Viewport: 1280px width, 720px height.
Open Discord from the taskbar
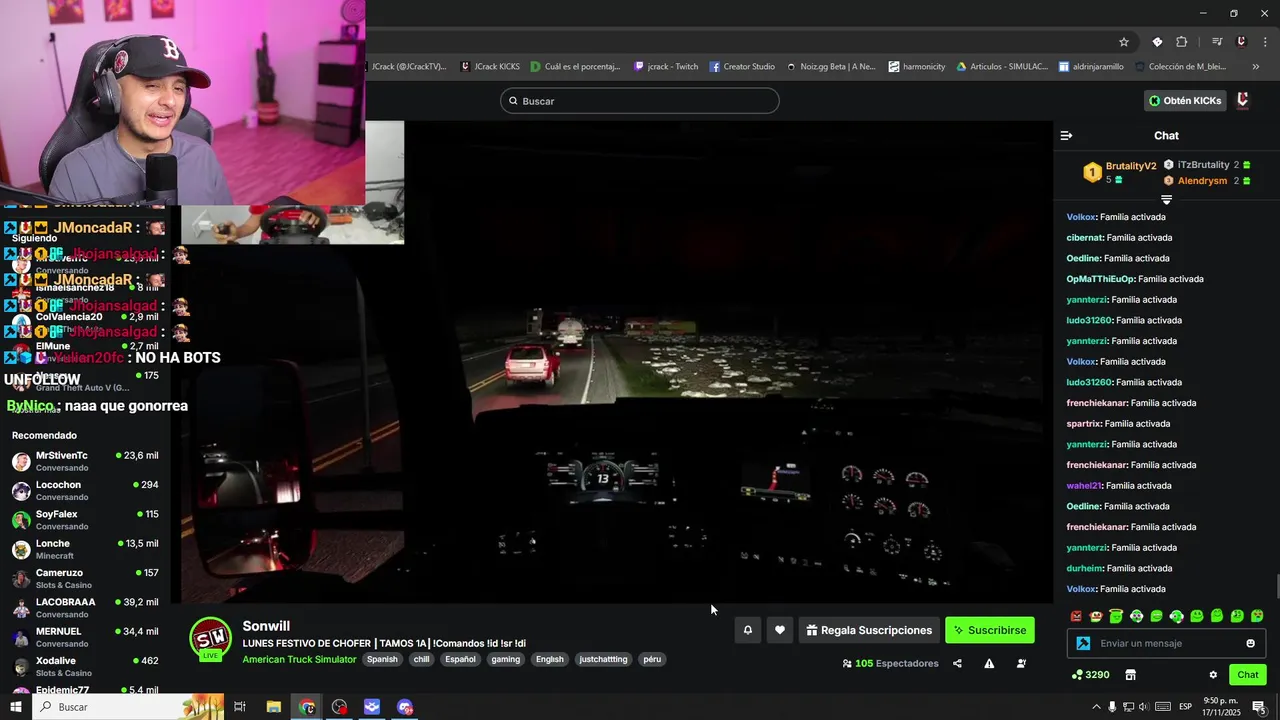[x=405, y=707]
